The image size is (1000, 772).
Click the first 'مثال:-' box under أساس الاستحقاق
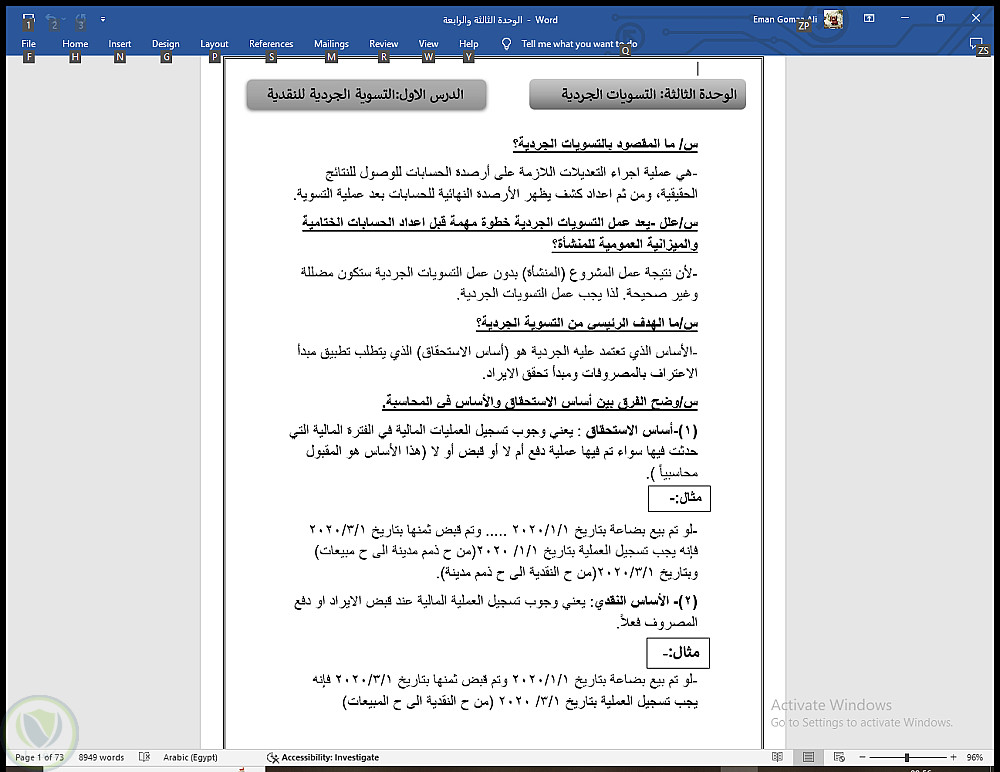pyautogui.click(x=679, y=498)
